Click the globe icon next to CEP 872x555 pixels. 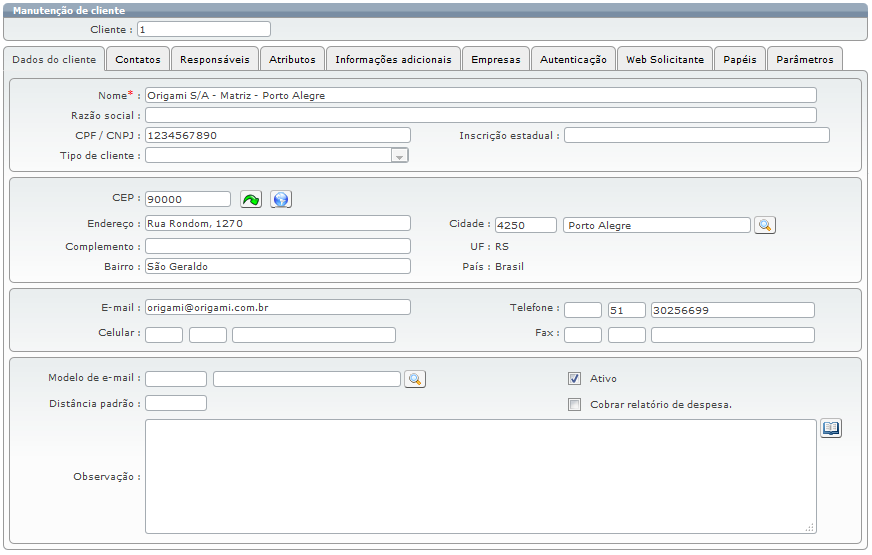point(281,199)
